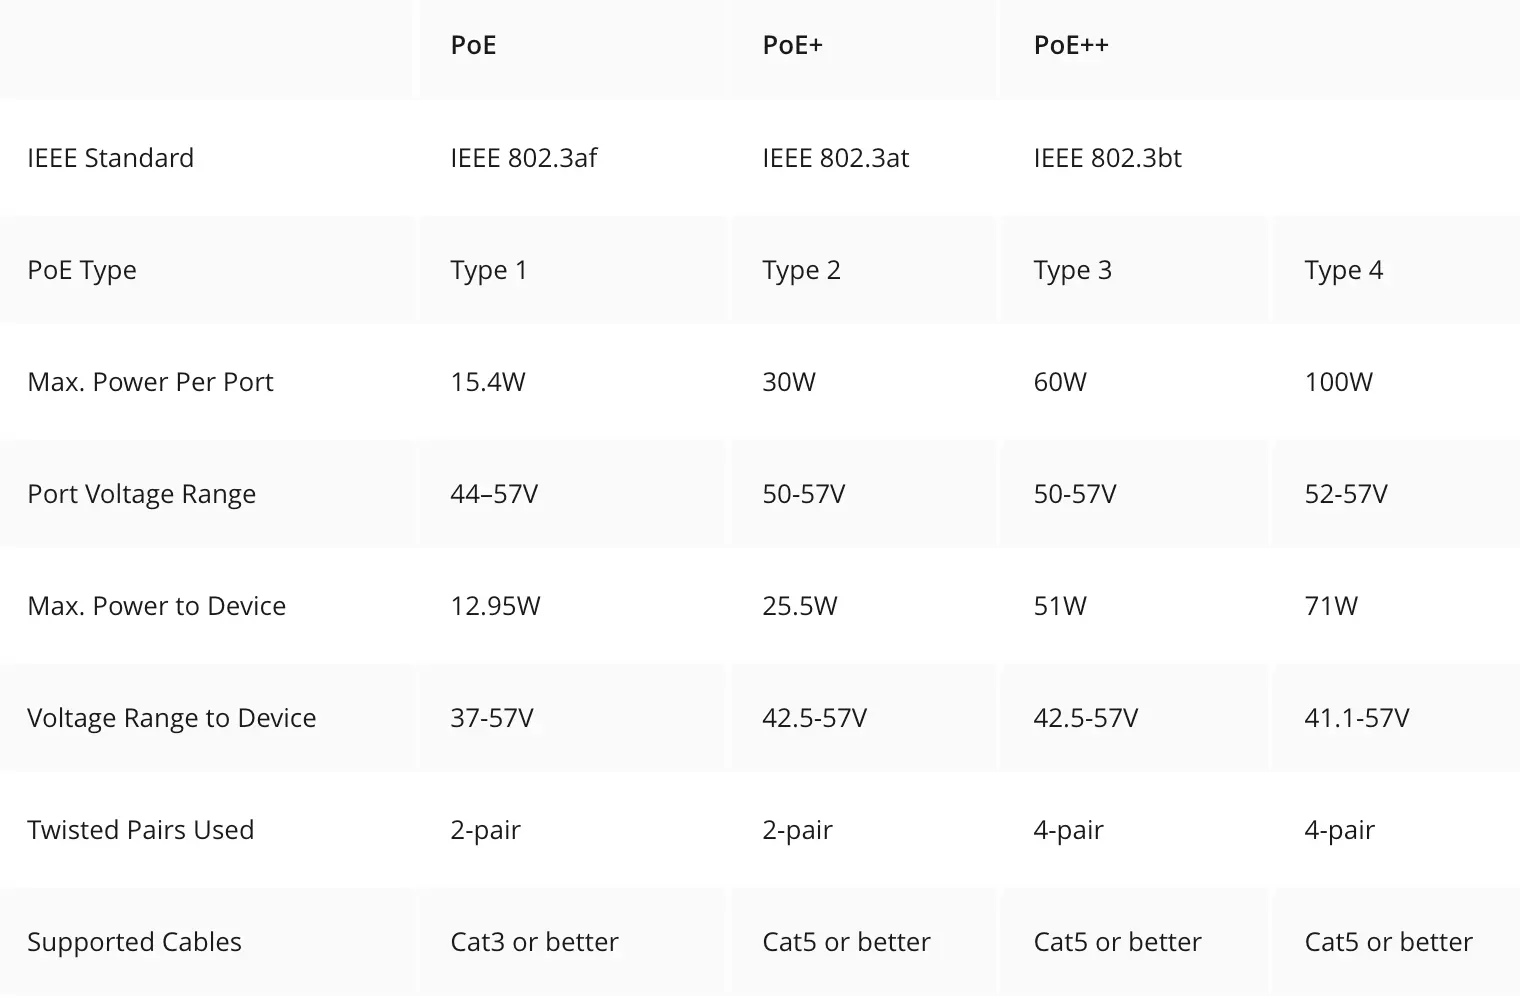This screenshot has width=1520, height=1006.
Task: Click the IEEE 802.3bt cell
Action: (x=1107, y=158)
